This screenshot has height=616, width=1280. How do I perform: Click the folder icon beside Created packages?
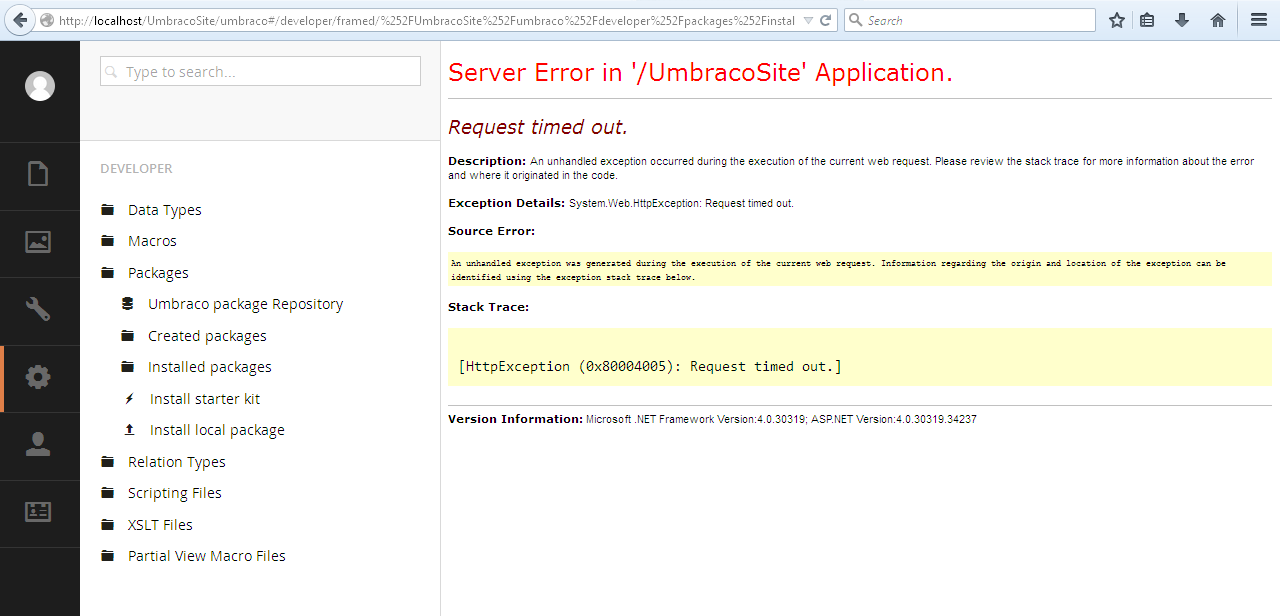(128, 335)
